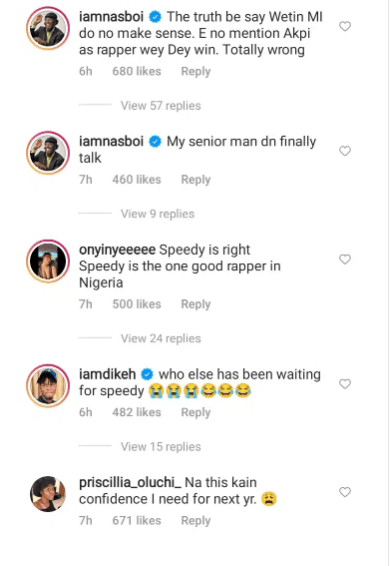Tap heart on onyinyeeeee's Speedy comment
This screenshot has height=566, width=390.
click(345, 259)
